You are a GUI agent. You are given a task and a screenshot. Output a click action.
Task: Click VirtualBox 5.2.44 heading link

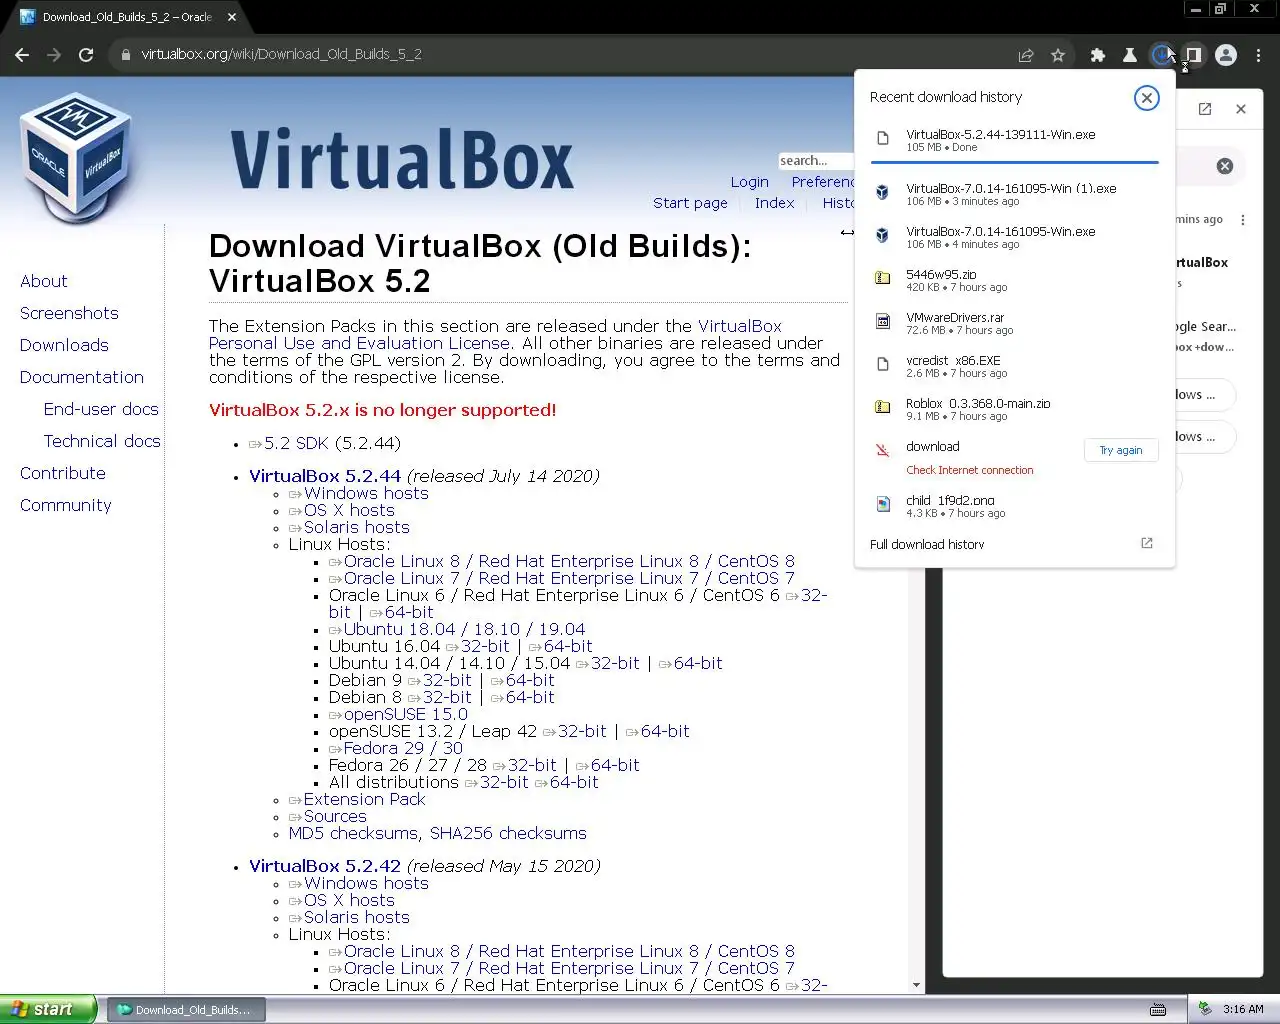click(325, 476)
